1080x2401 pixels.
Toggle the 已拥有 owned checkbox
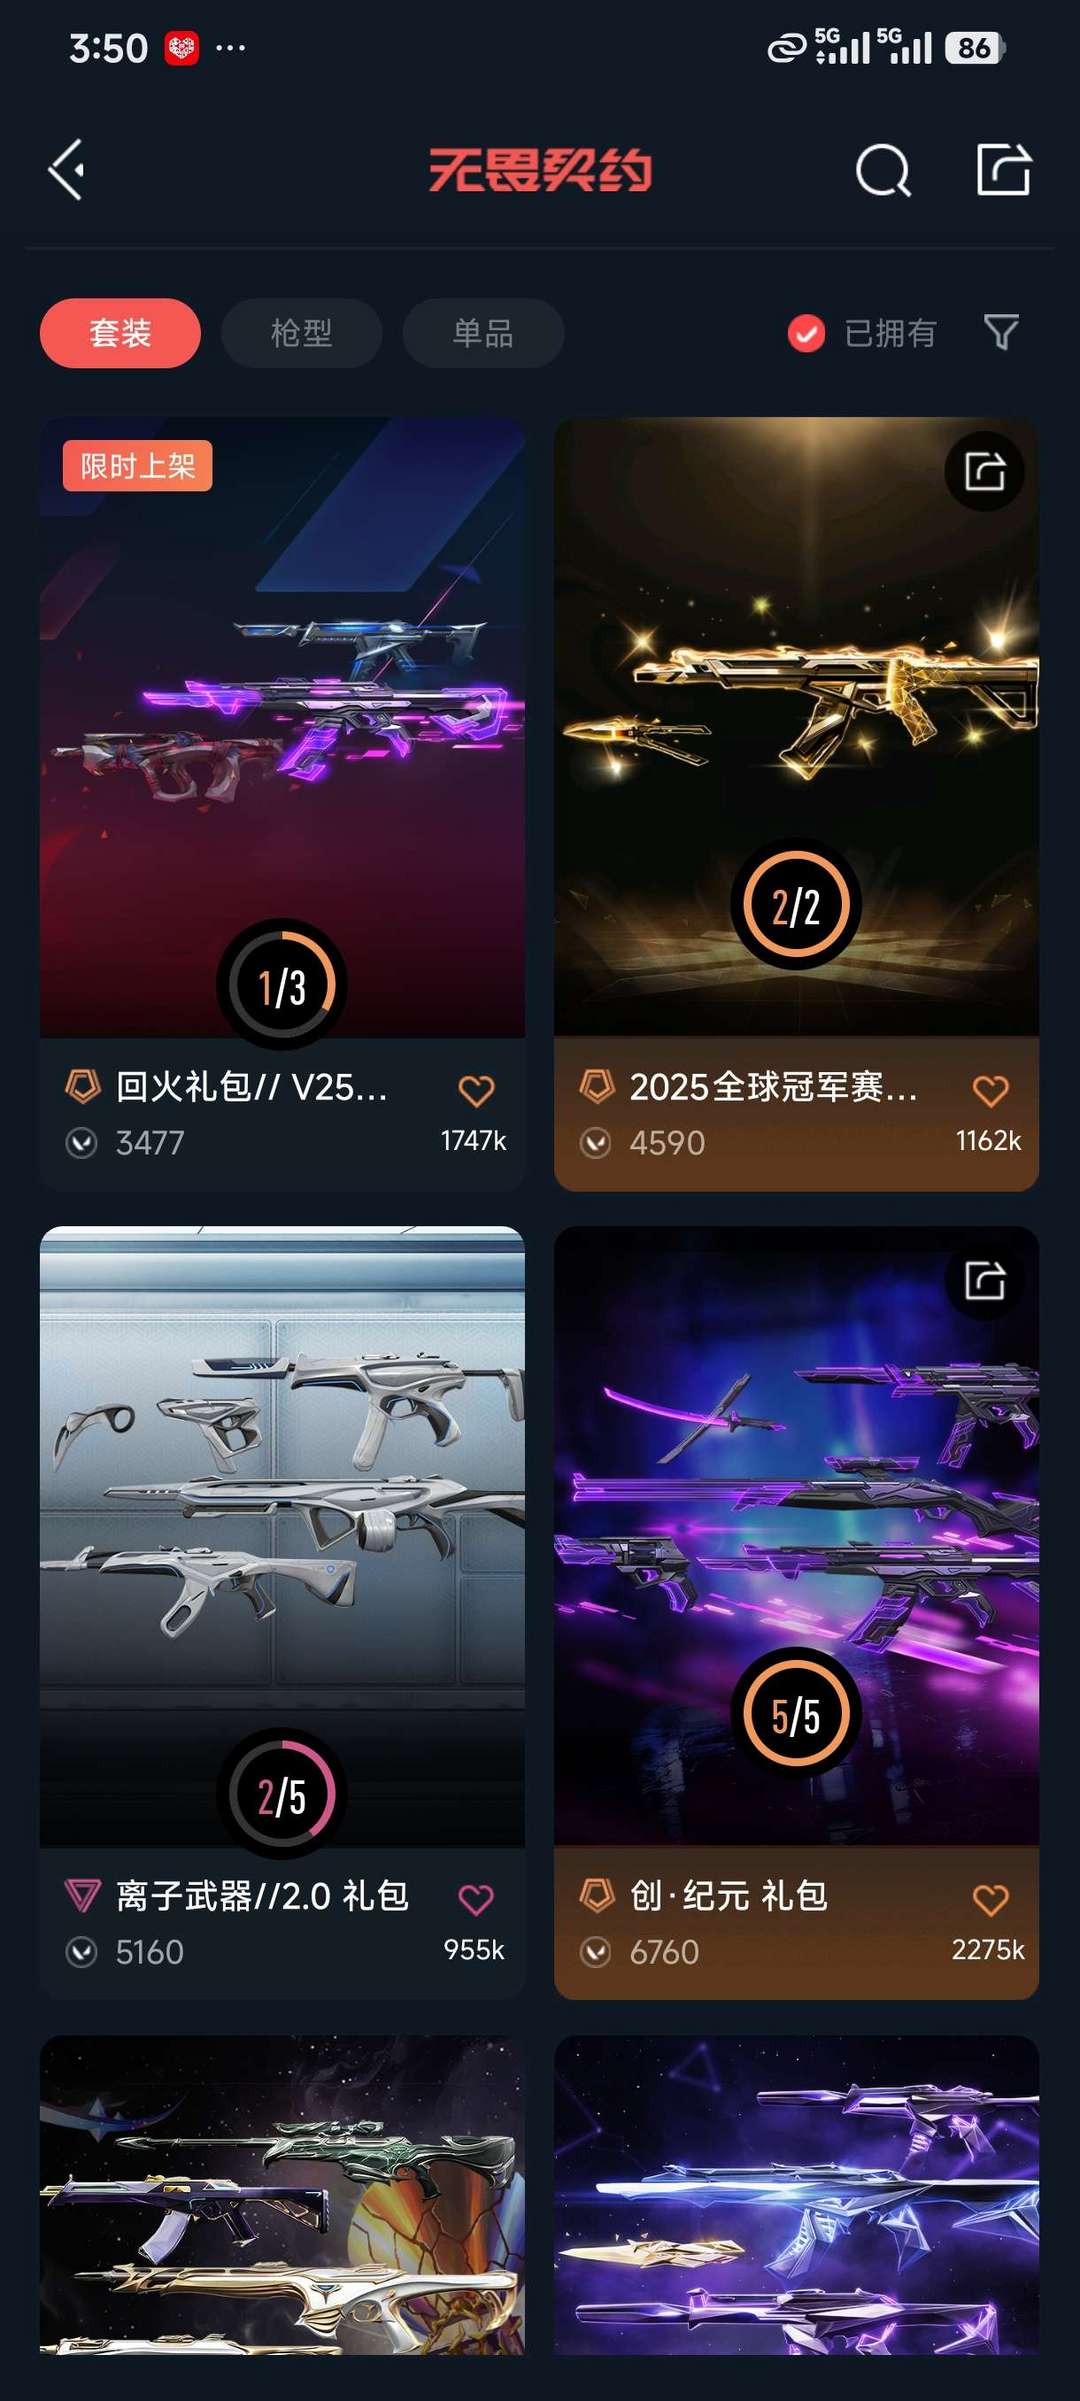pos(806,333)
